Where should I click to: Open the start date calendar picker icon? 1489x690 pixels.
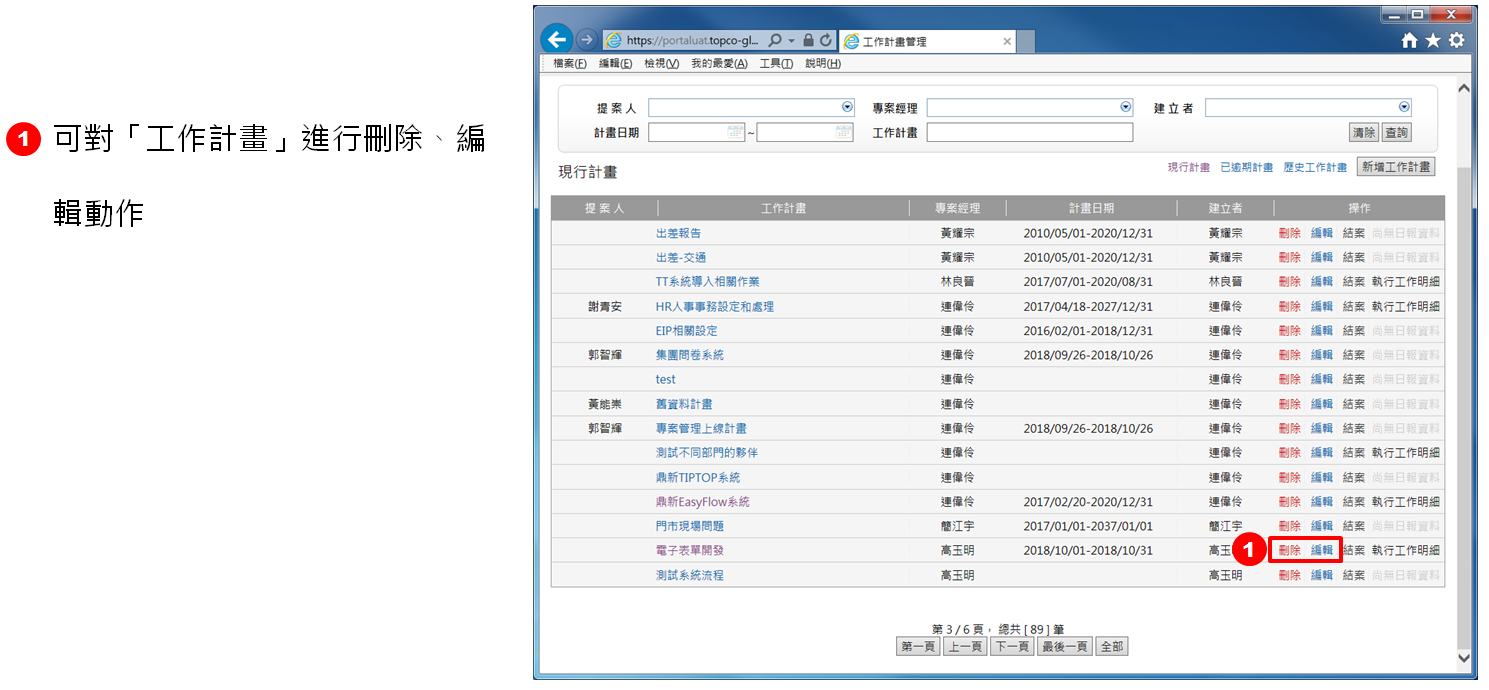coord(735,132)
